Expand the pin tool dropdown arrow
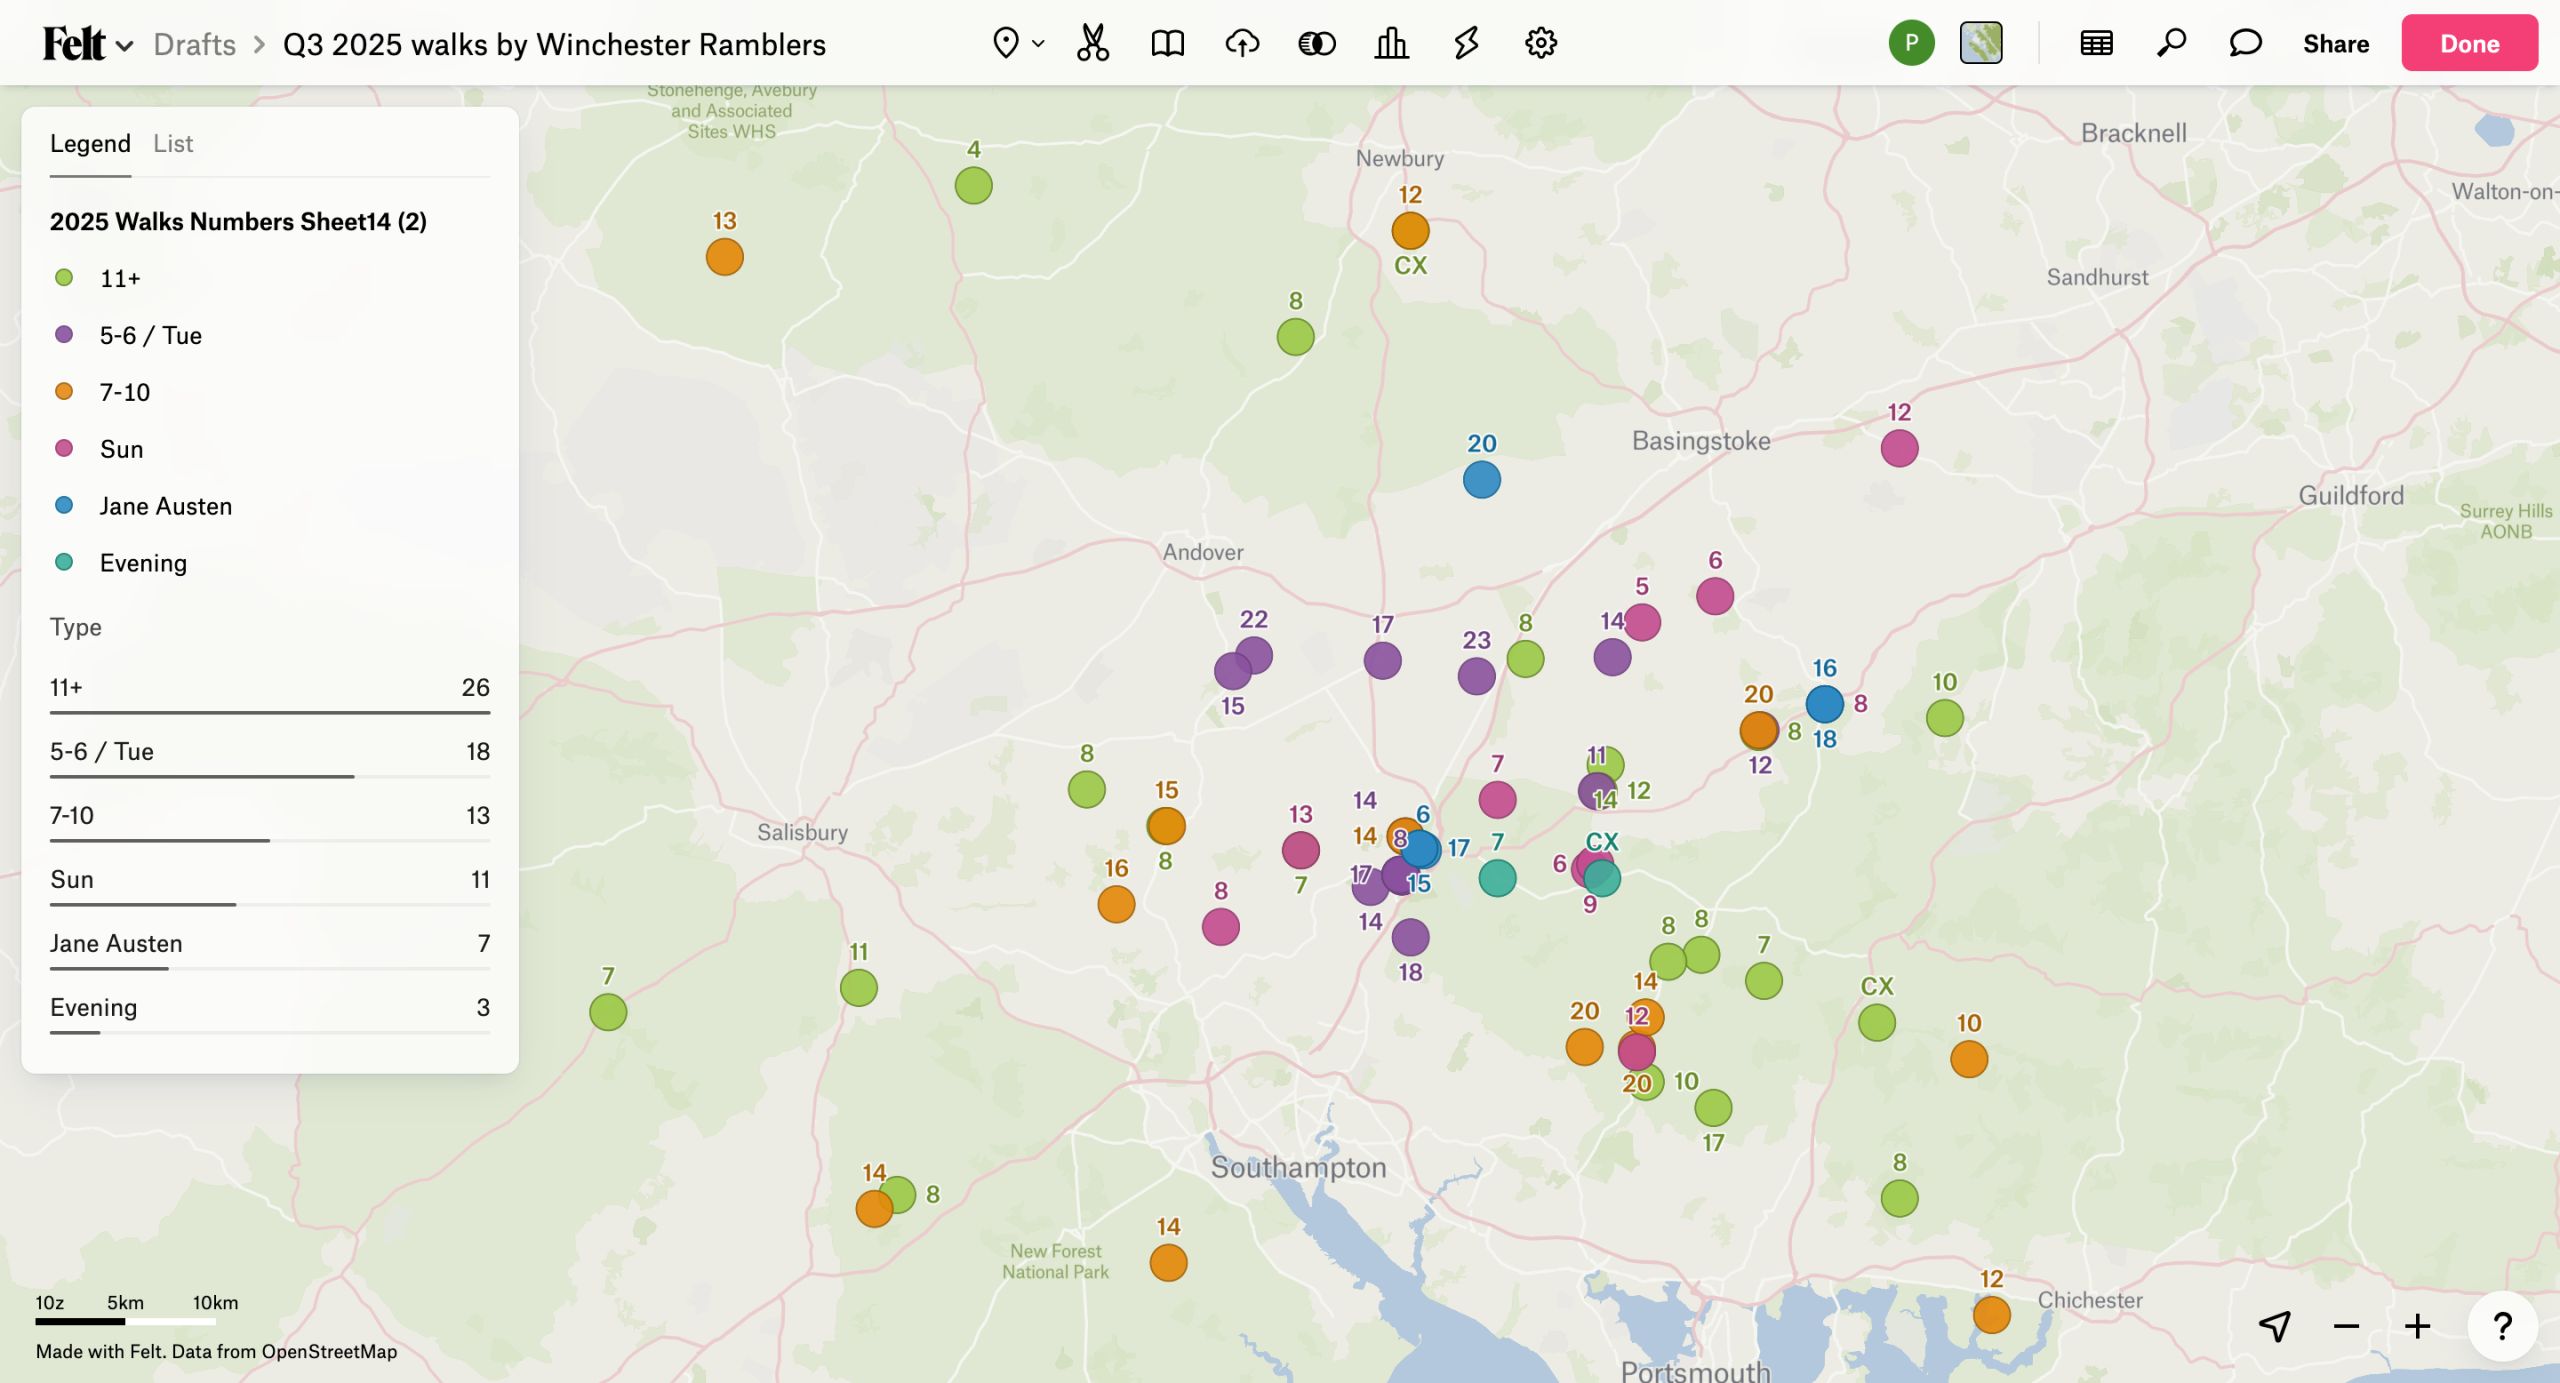Screen dimensions: 2560x1383 point(1038,43)
